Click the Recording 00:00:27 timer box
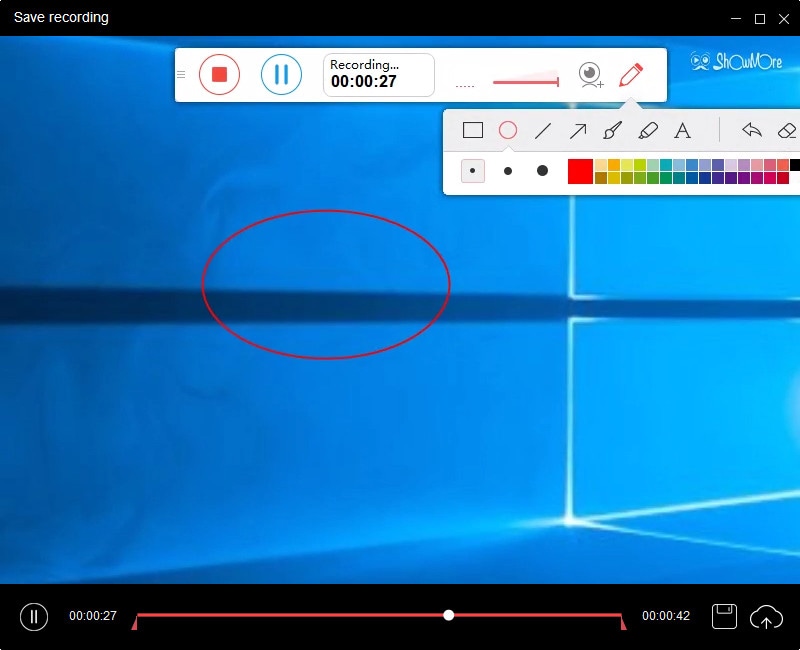 point(379,75)
